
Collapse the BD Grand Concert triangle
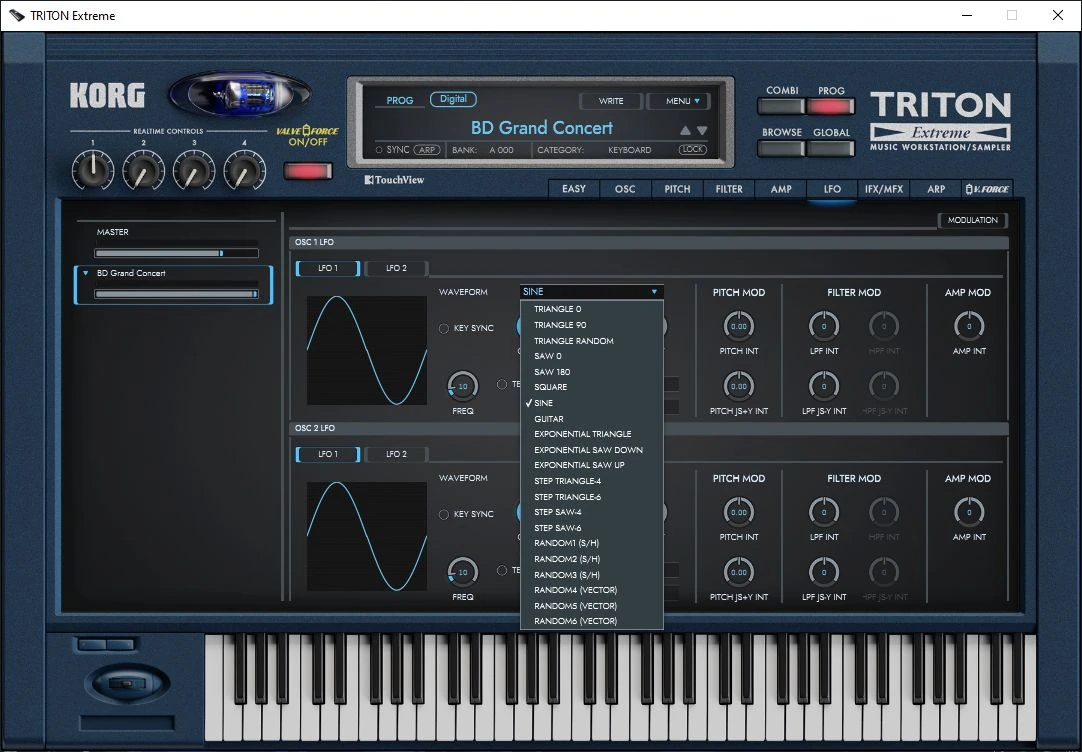(x=86, y=273)
